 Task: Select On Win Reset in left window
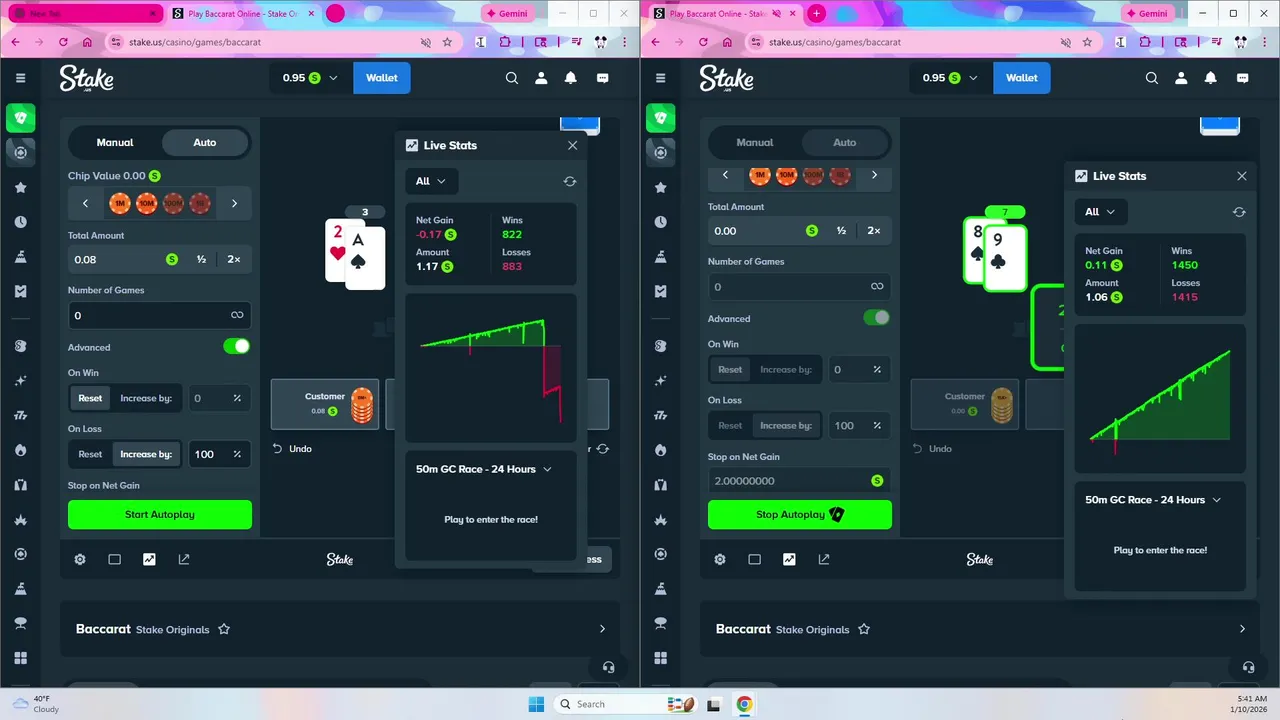[x=90, y=398]
